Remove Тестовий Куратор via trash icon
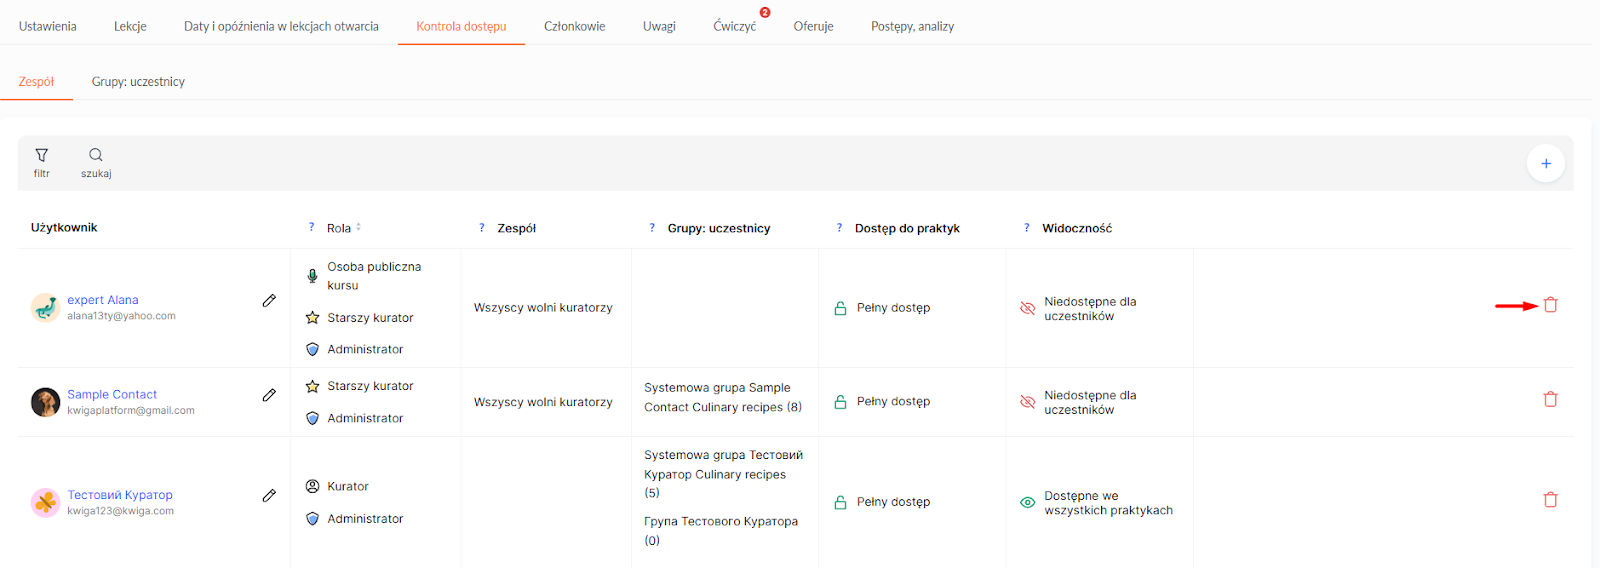This screenshot has height=568, width=1600. (x=1550, y=499)
